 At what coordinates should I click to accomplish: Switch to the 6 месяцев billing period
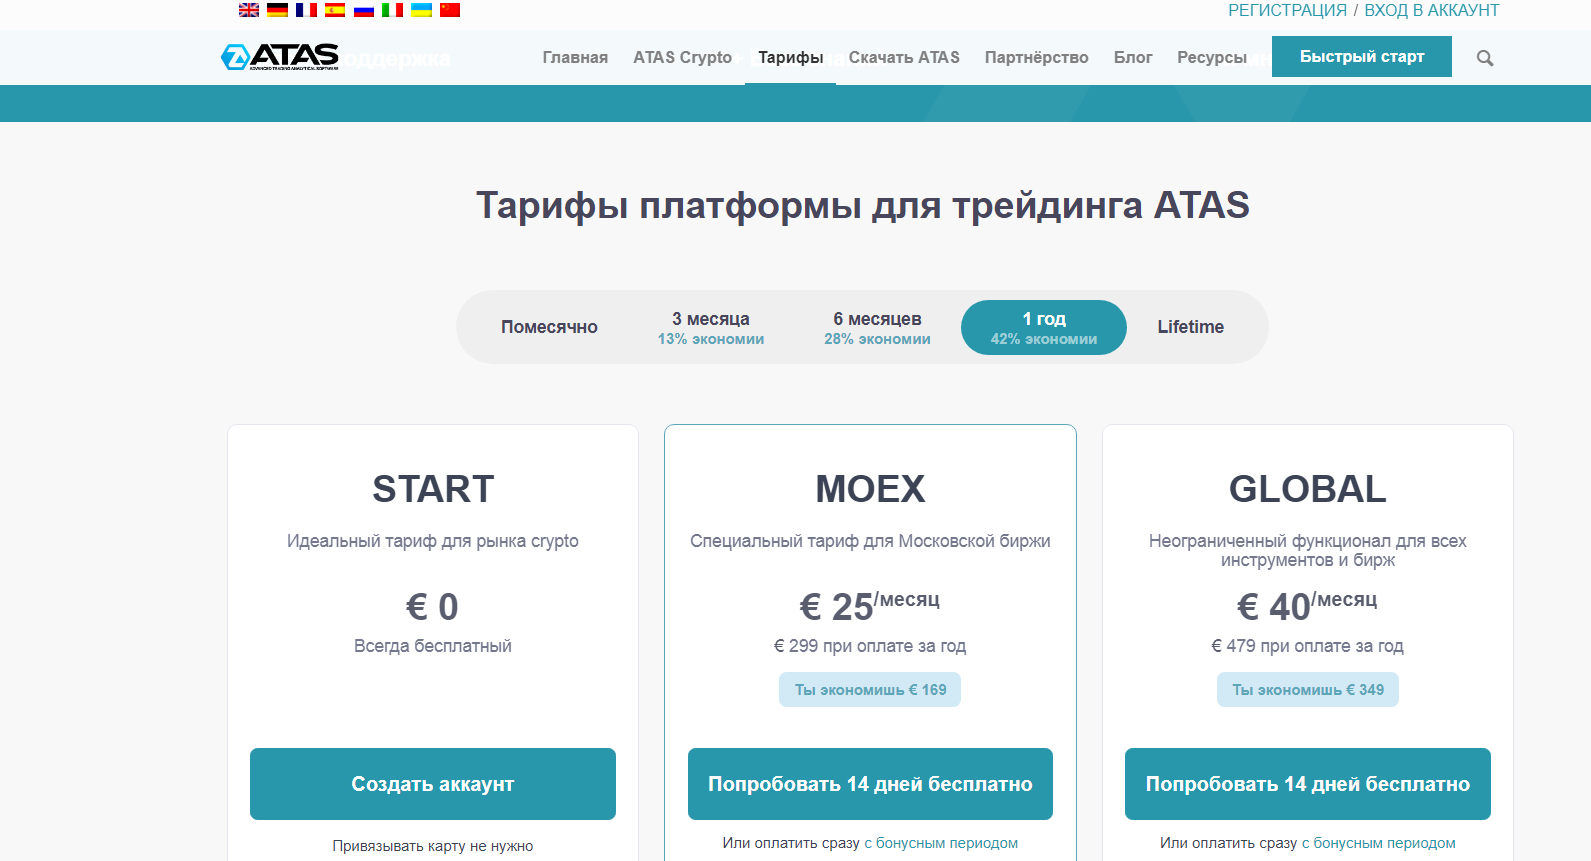tap(877, 327)
